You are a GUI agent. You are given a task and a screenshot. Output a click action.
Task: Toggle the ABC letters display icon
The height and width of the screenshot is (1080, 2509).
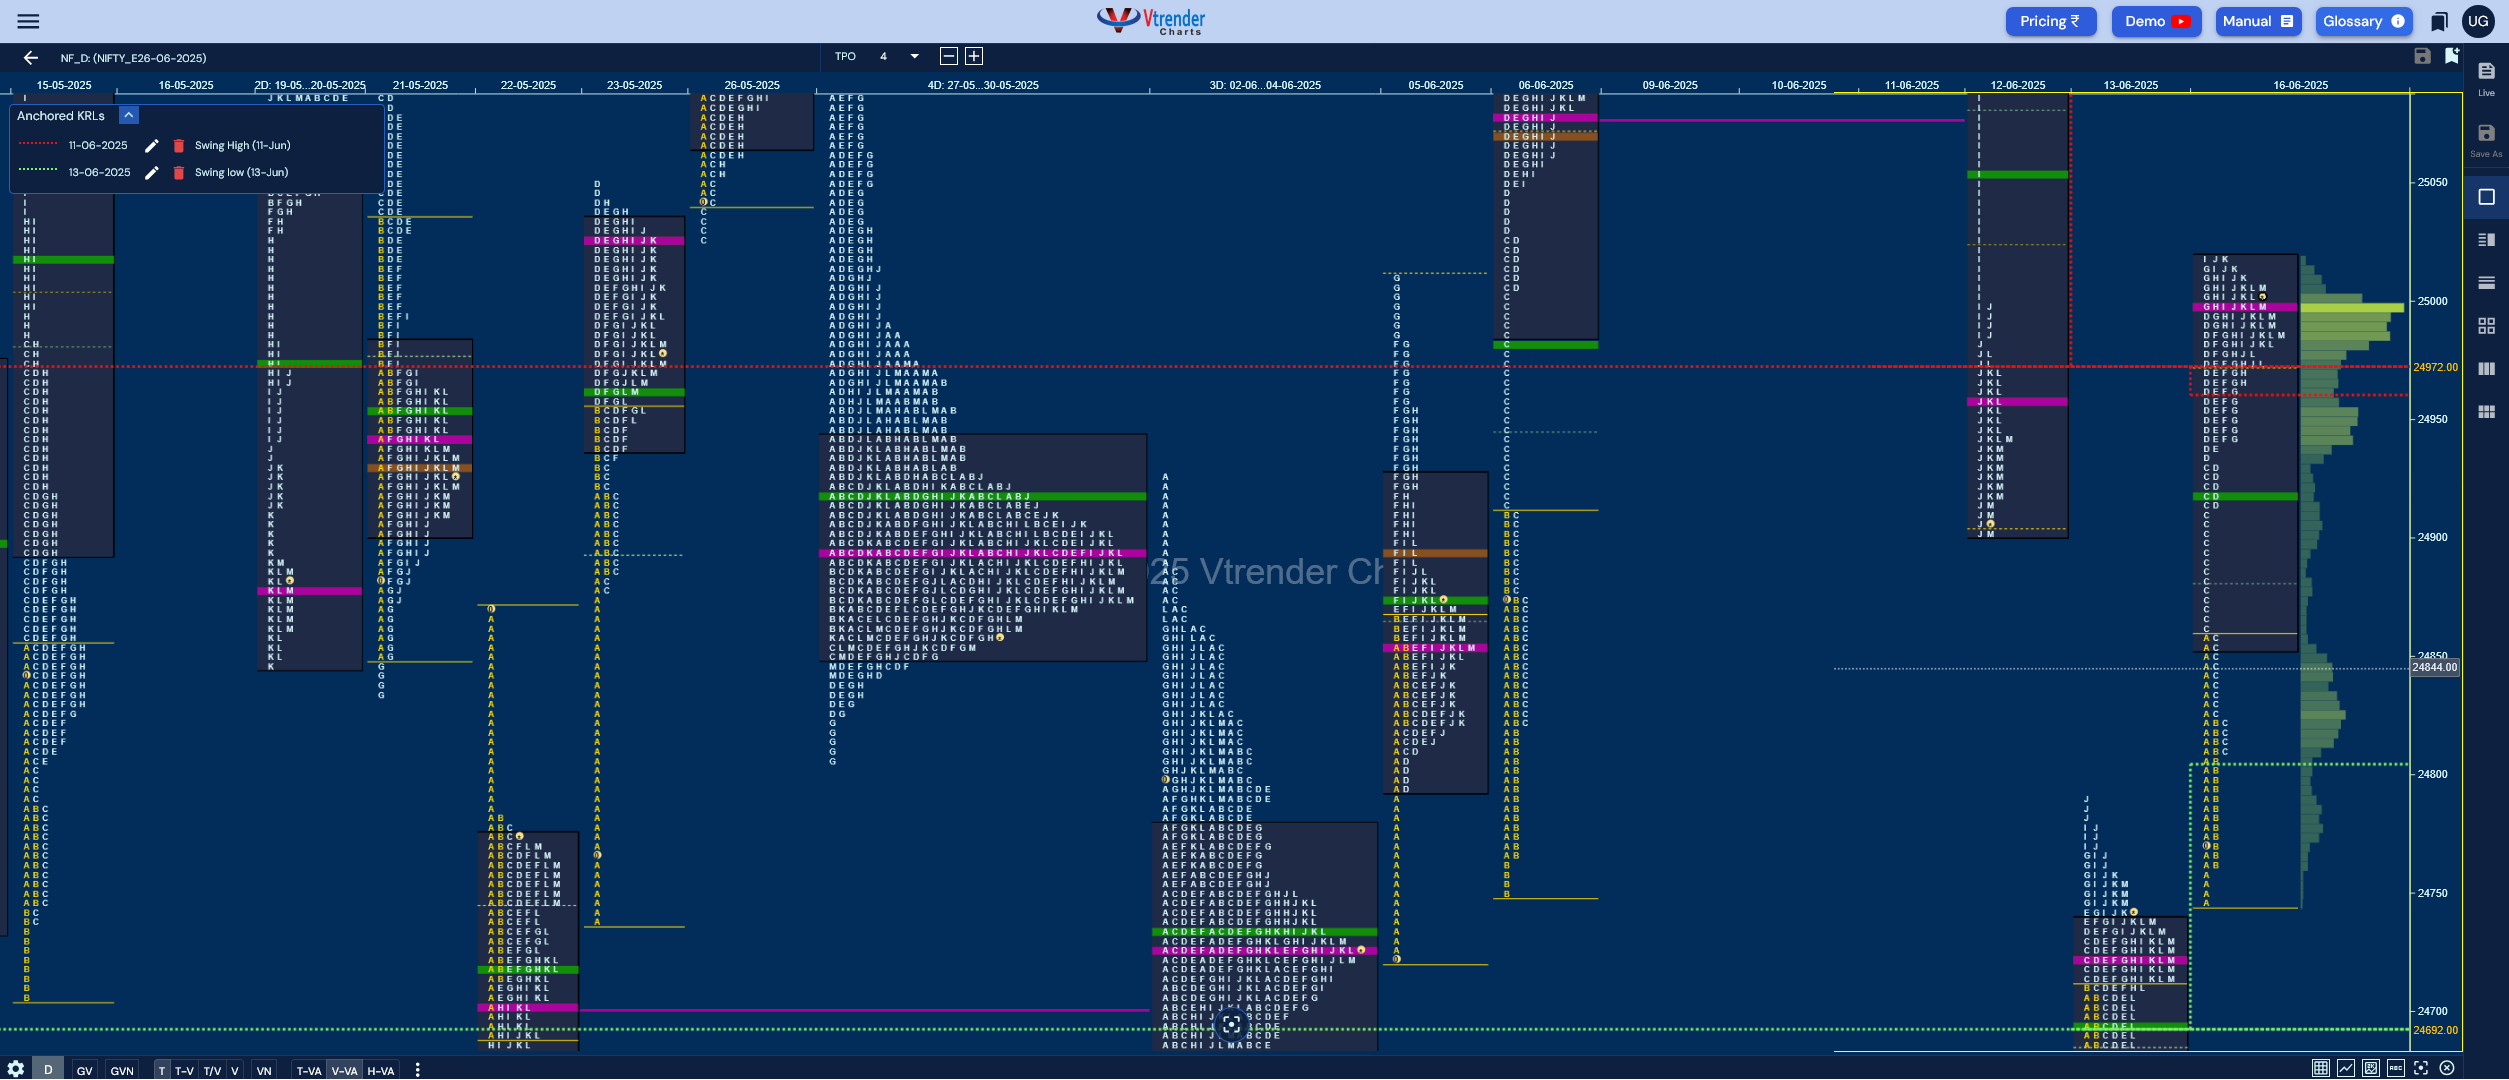(x=2395, y=1068)
